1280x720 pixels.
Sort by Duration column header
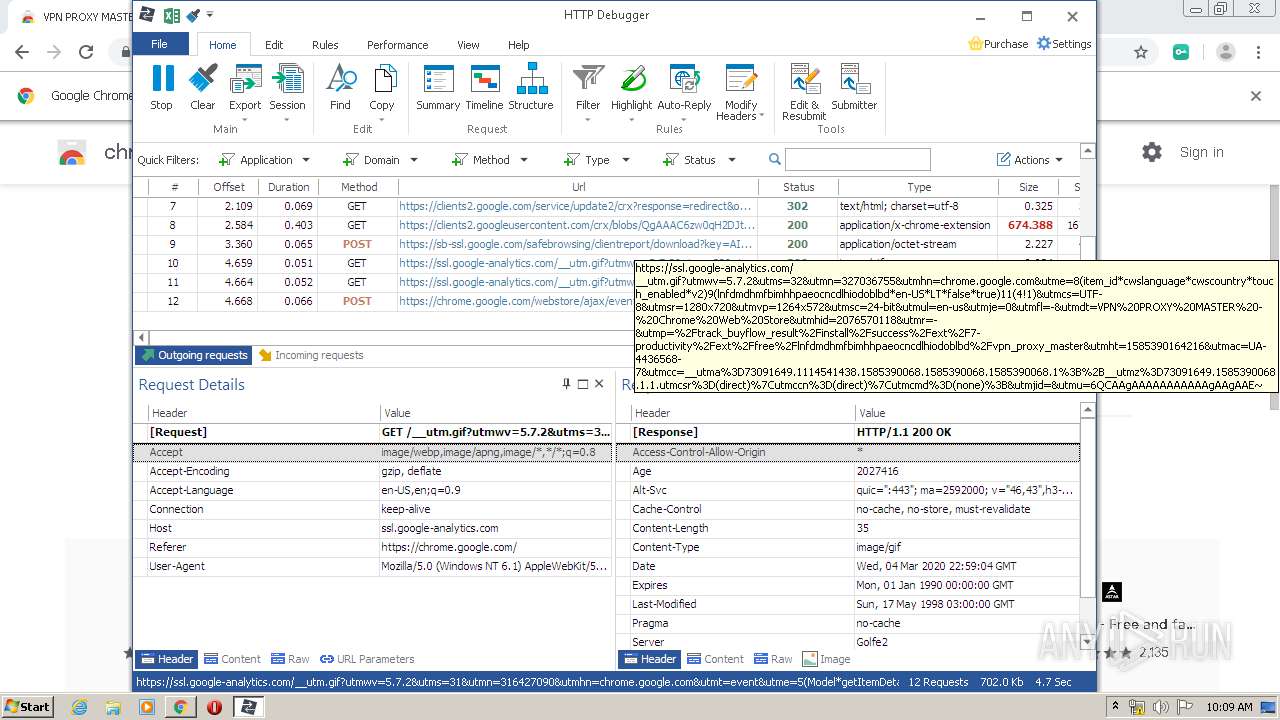tap(288, 187)
